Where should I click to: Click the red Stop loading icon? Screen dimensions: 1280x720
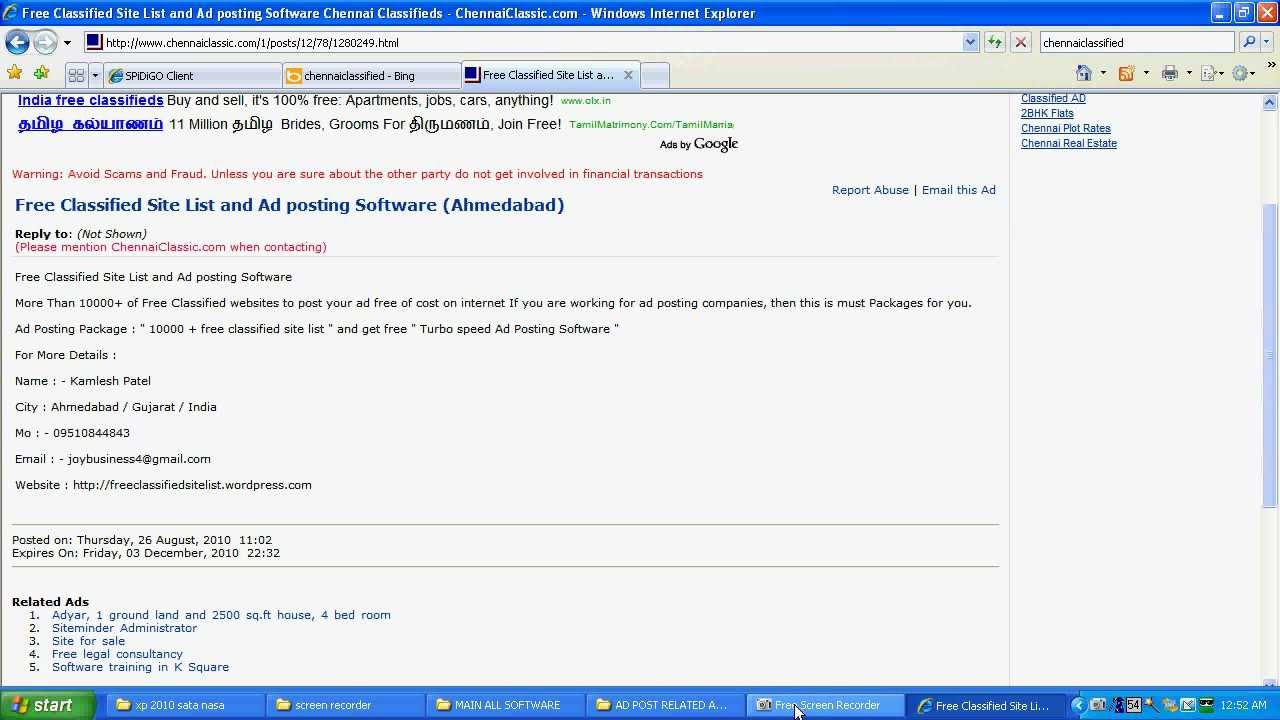click(1020, 42)
